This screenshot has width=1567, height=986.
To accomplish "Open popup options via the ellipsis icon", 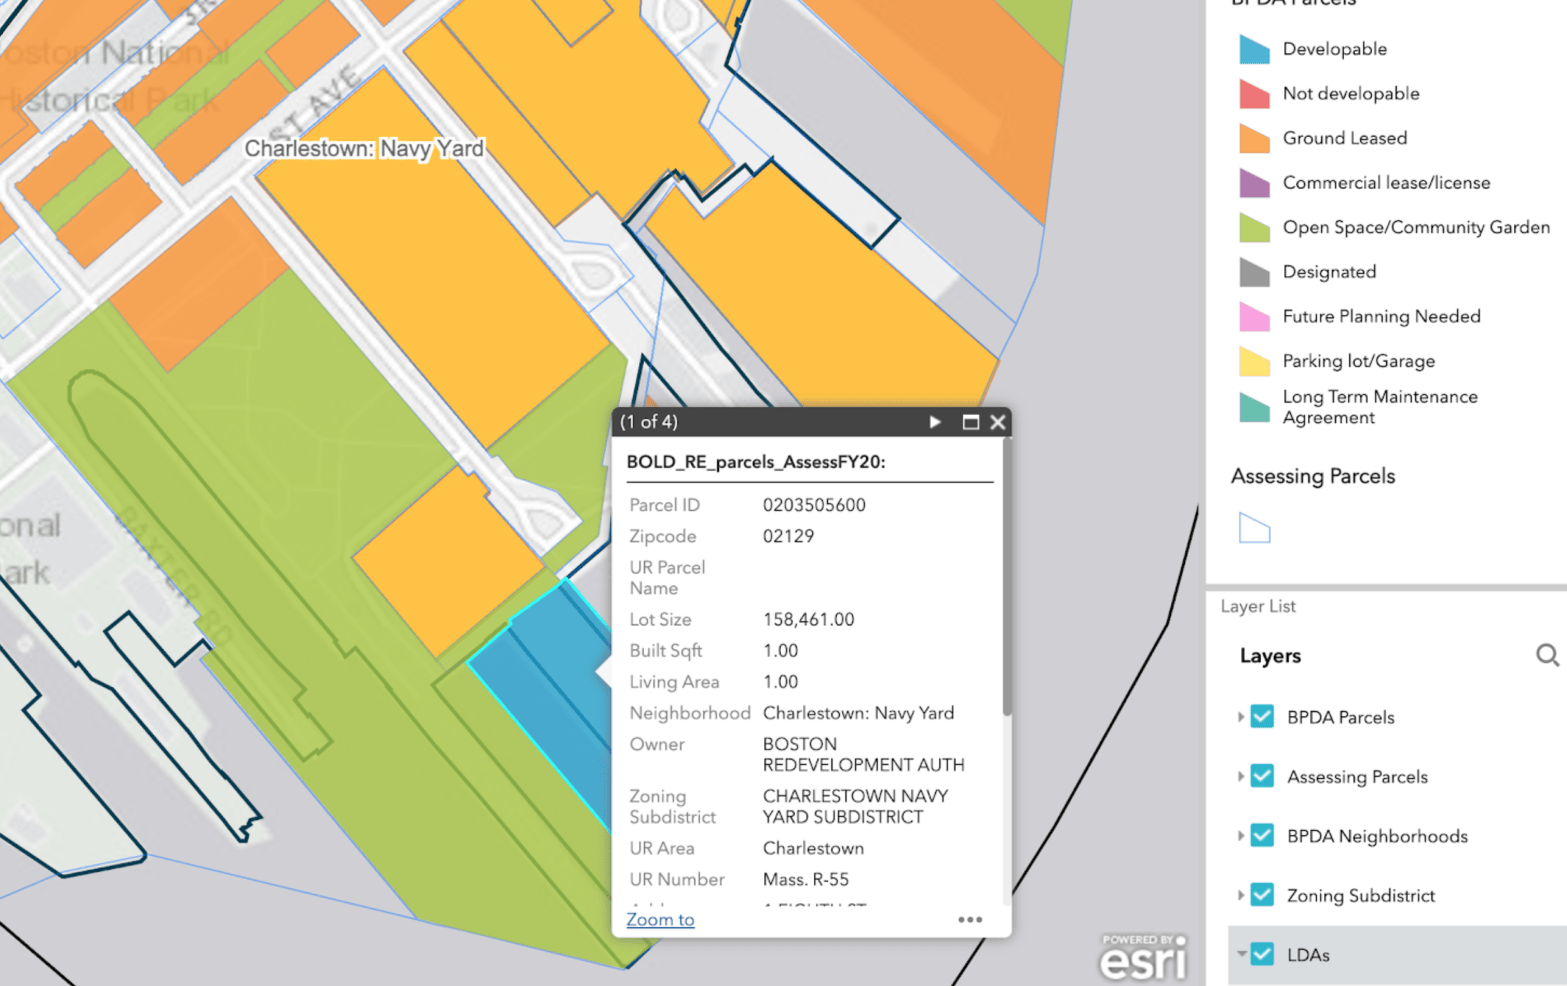I will tap(968, 919).
